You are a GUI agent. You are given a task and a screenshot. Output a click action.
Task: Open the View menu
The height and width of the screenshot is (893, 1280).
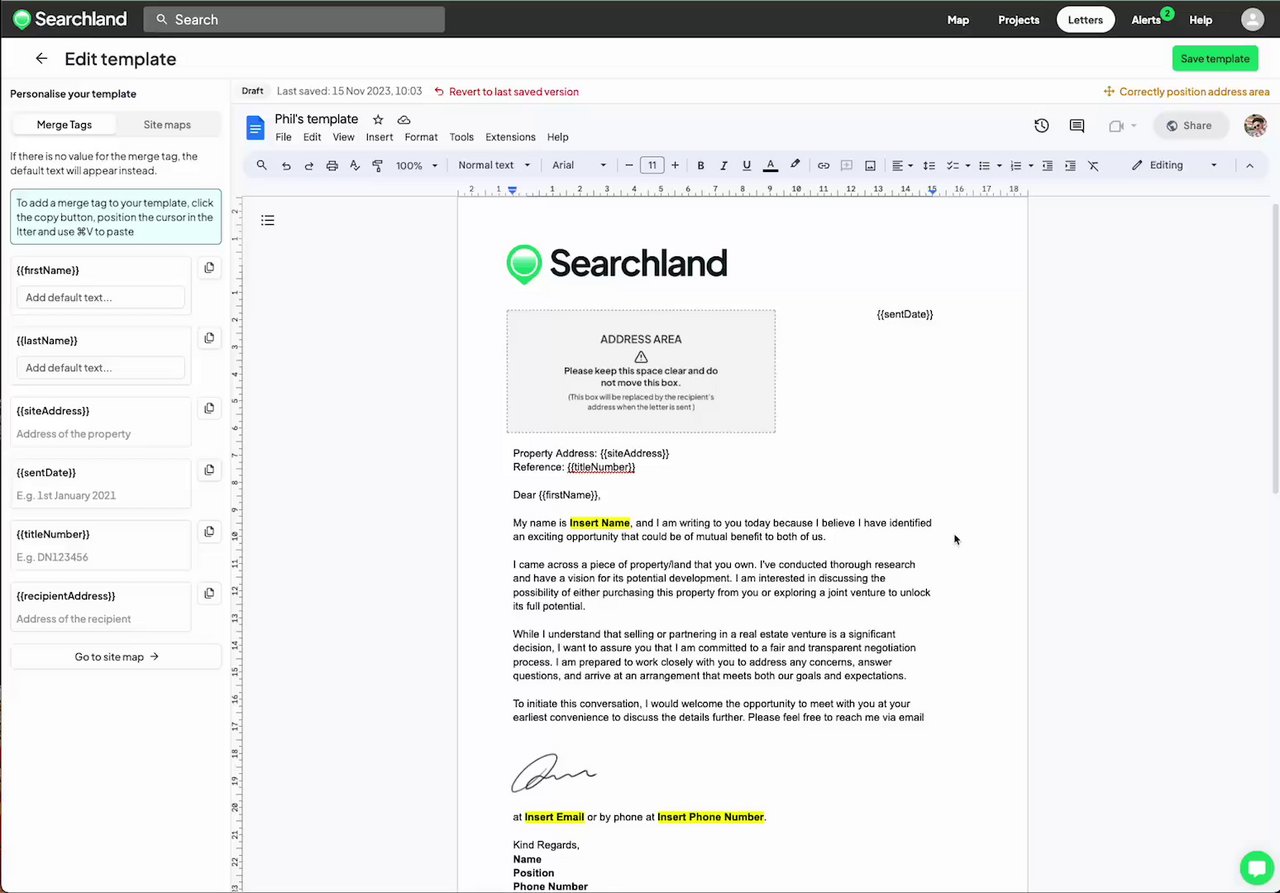tap(344, 137)
